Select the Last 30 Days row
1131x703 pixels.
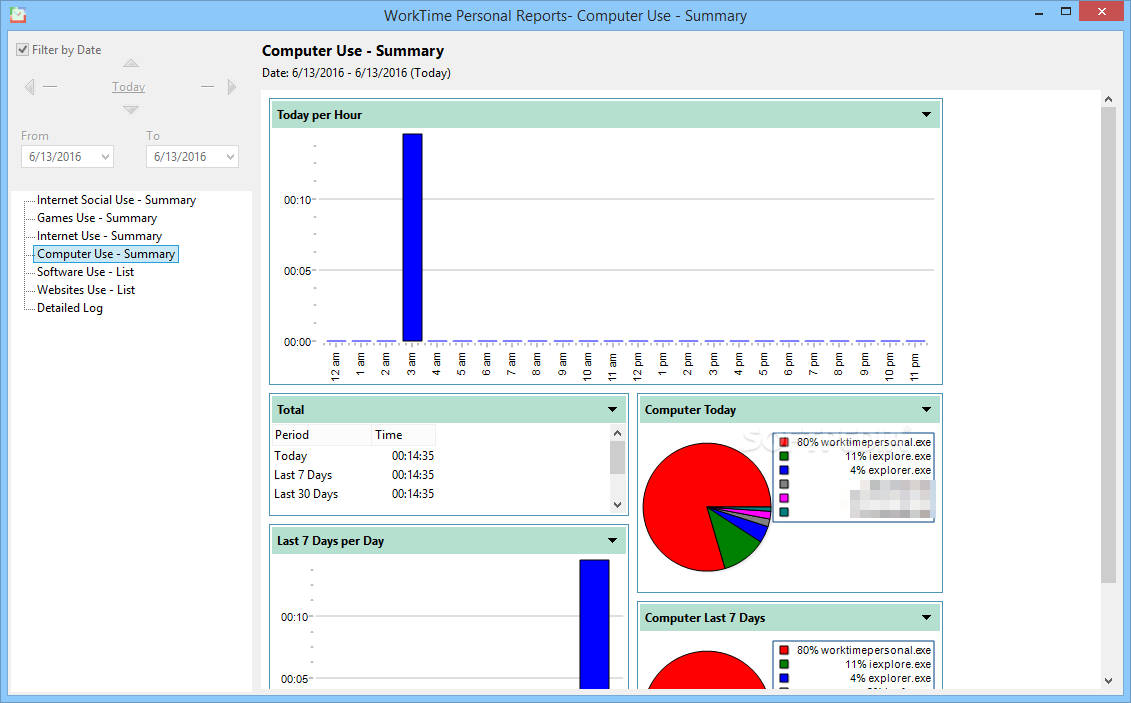point(354,494)
